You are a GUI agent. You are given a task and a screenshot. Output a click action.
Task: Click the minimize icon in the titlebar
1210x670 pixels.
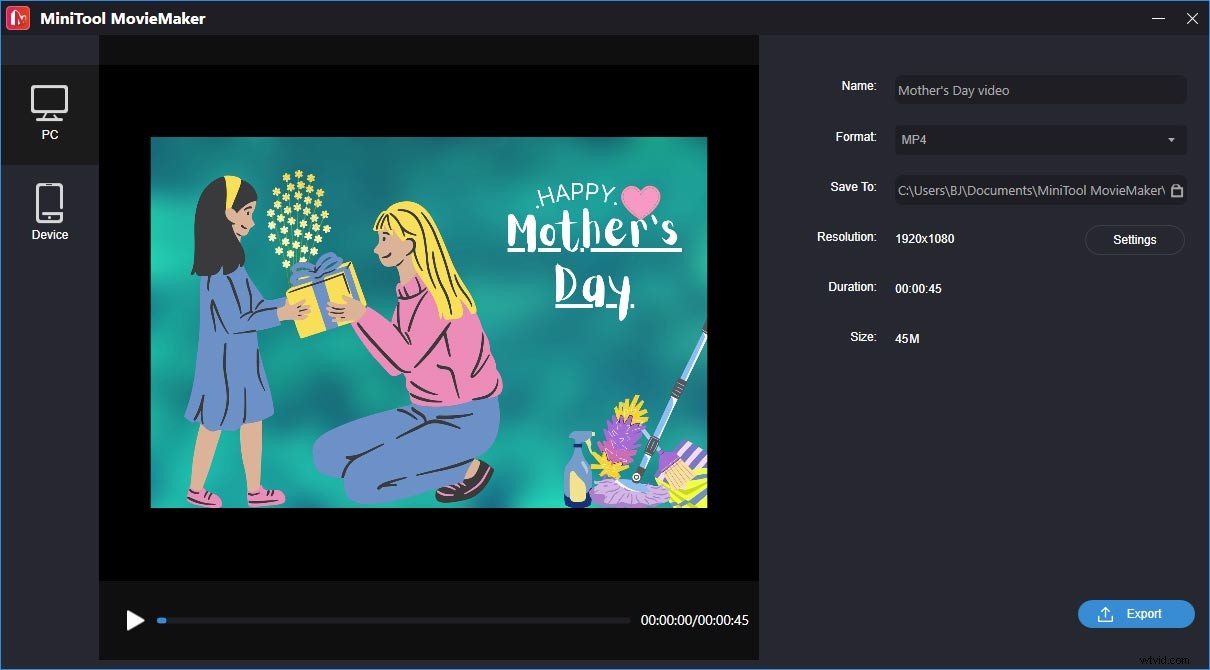pyautogui.click(x=1157, y=18)
